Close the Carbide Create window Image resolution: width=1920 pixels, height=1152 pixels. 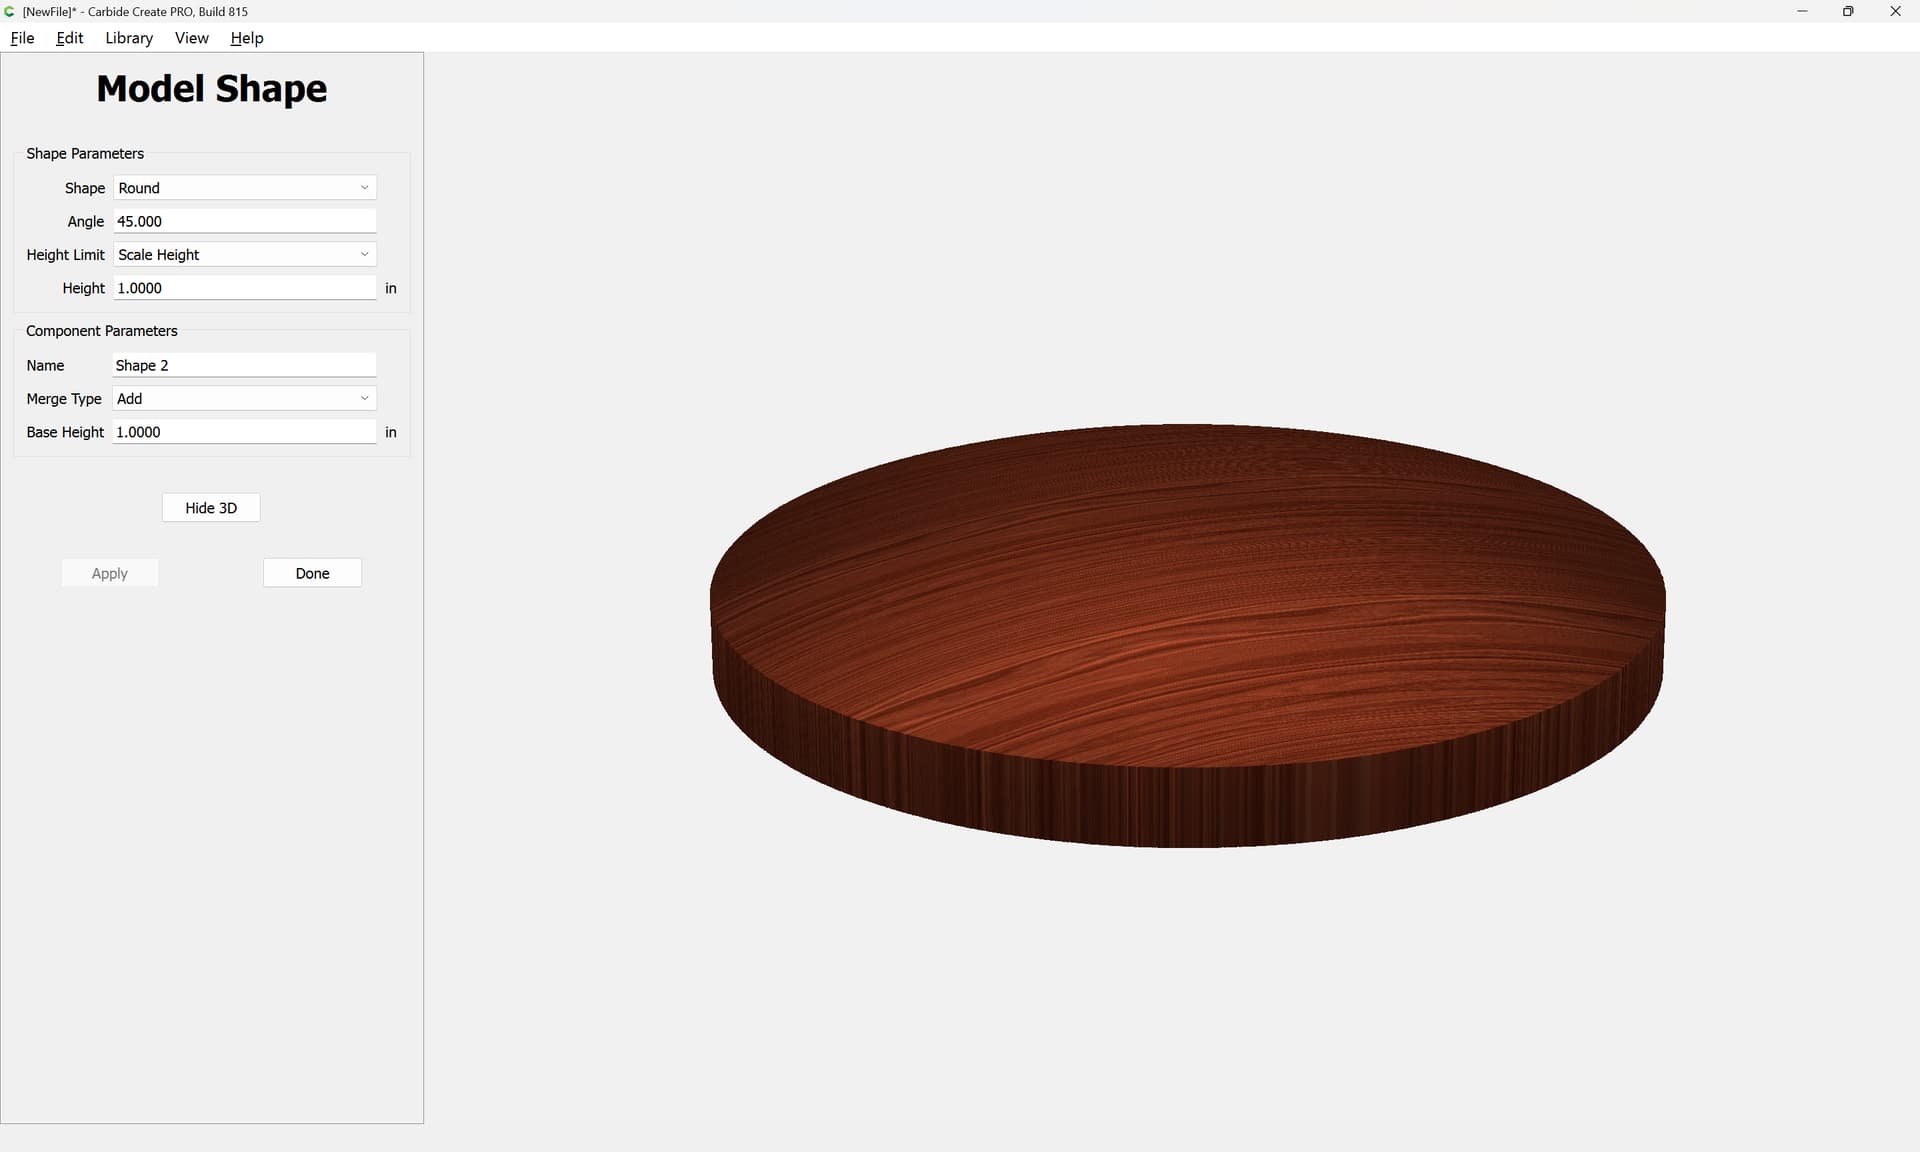pyautogui.click(x=1895, y=11)
